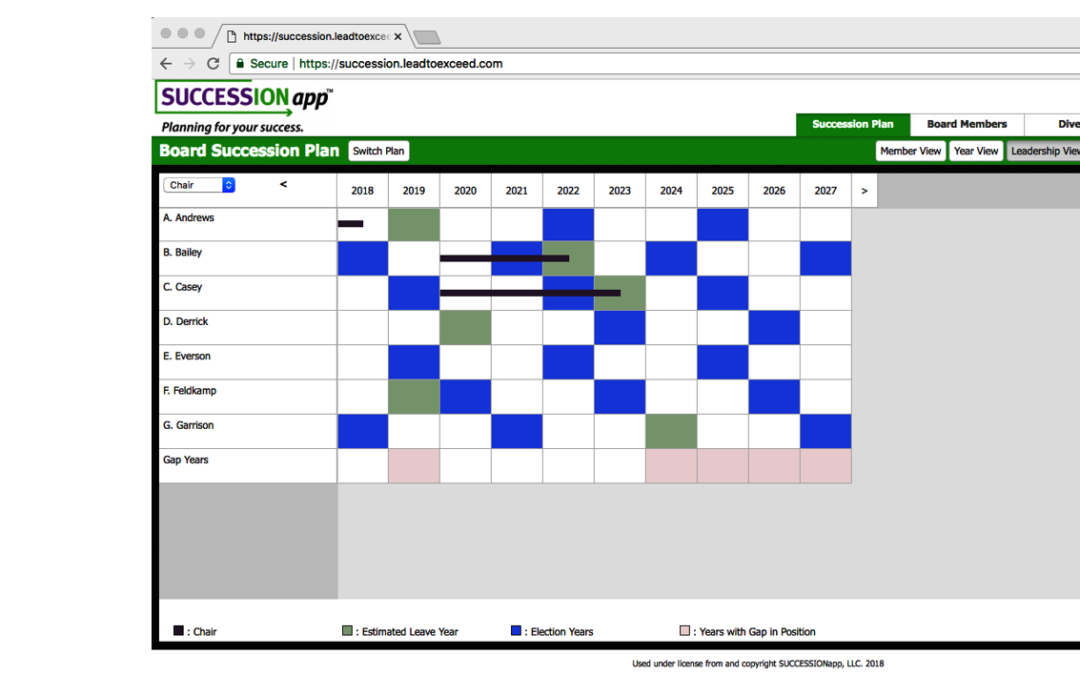Click G. Garrison 2024 leave year cell

[x=671, y=431]
